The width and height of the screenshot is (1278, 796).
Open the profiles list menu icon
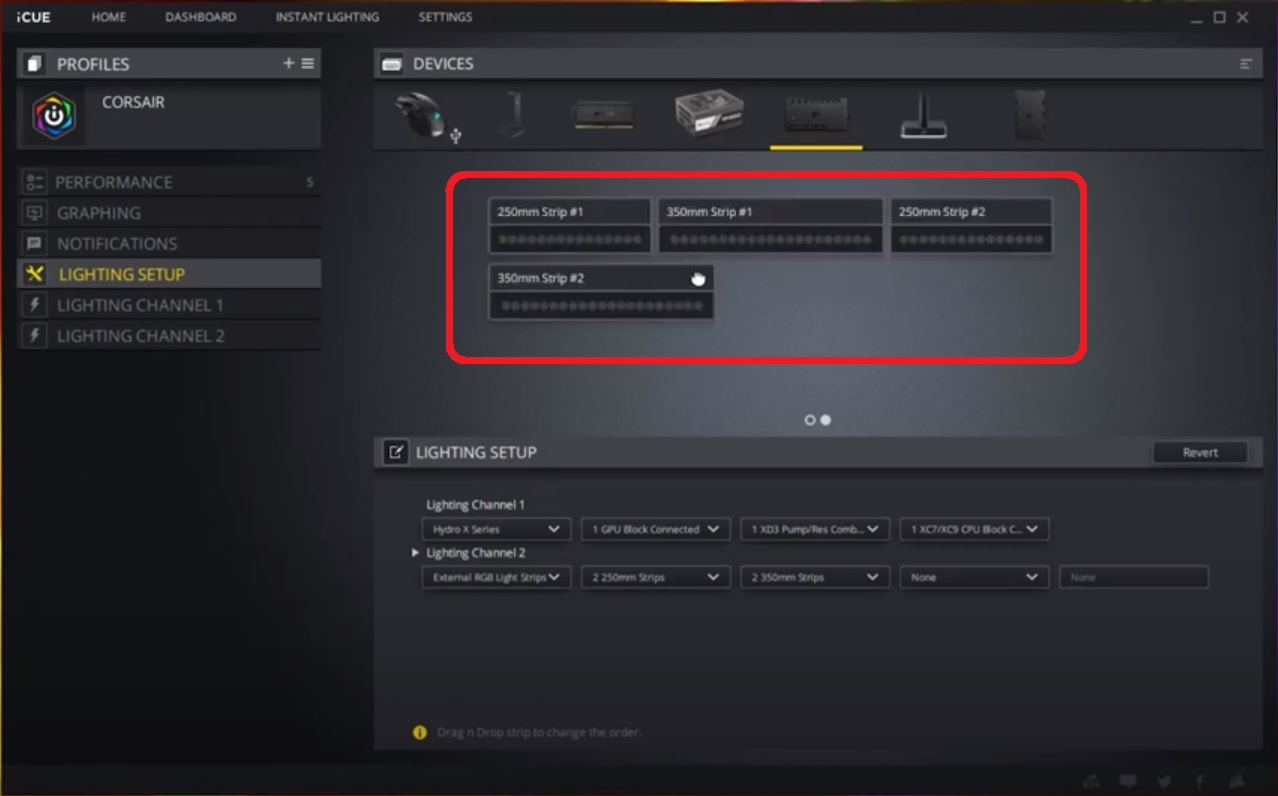pyautogui.click(x=308, y=63)
